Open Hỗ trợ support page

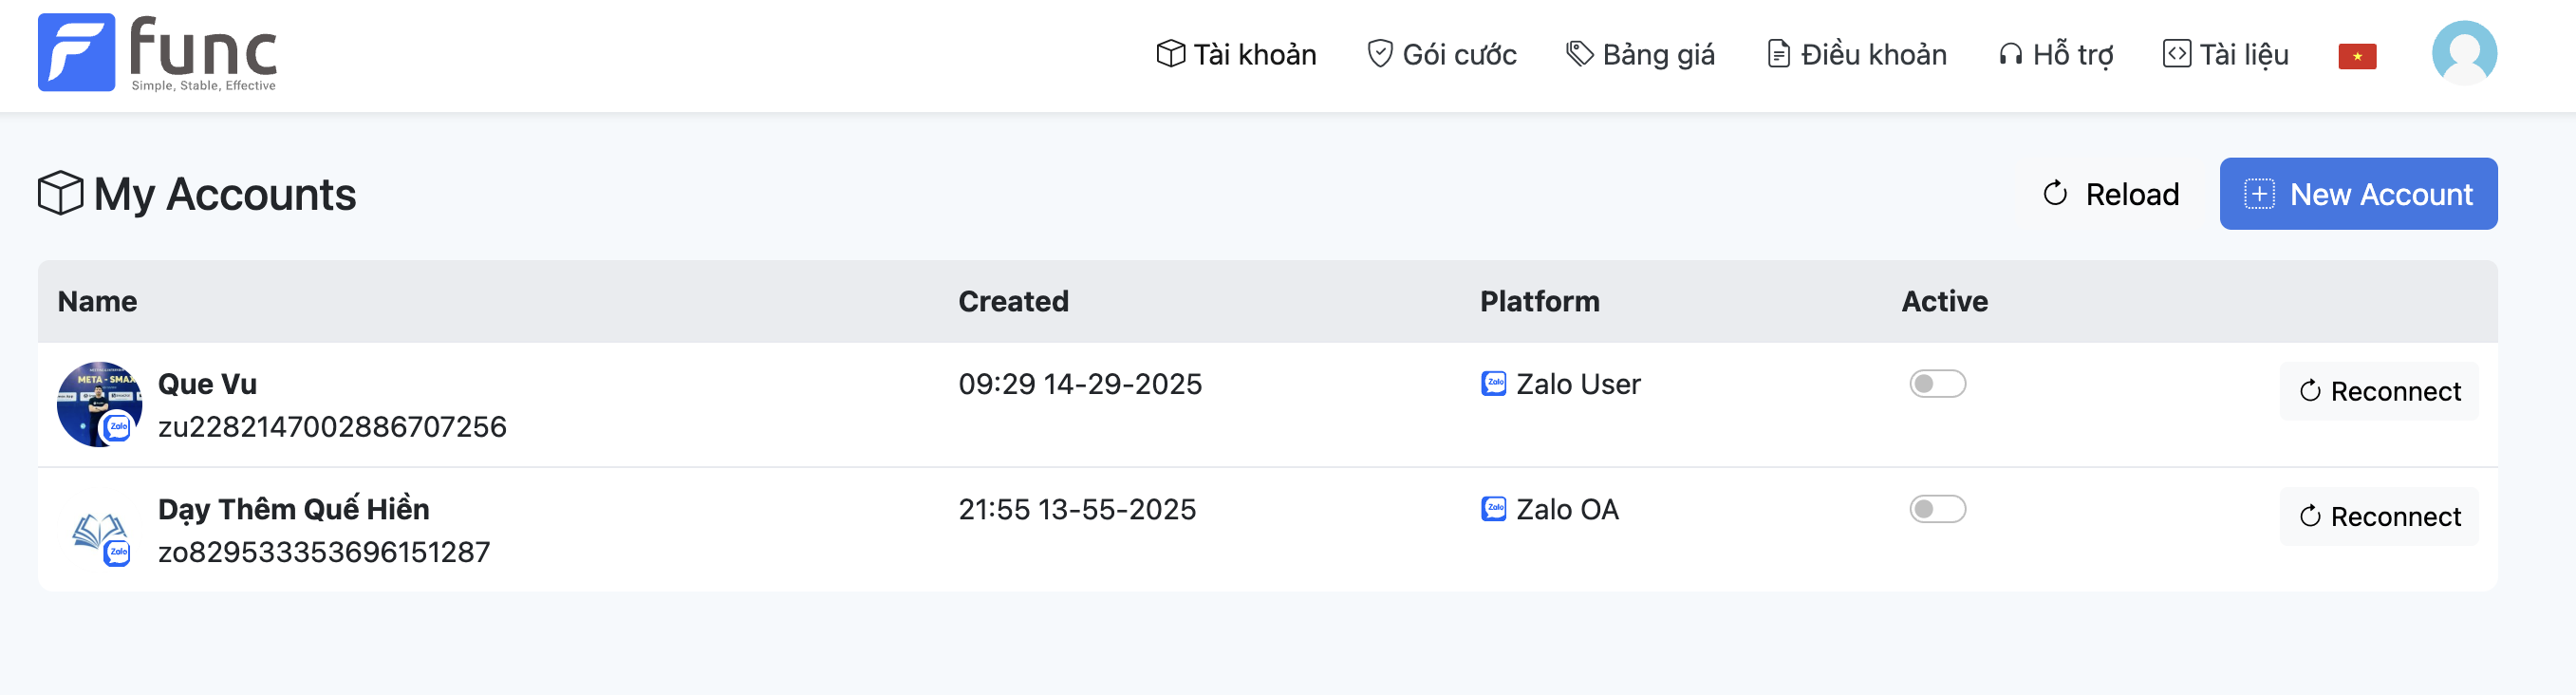pyautogui.click(x=2056, y=54)
